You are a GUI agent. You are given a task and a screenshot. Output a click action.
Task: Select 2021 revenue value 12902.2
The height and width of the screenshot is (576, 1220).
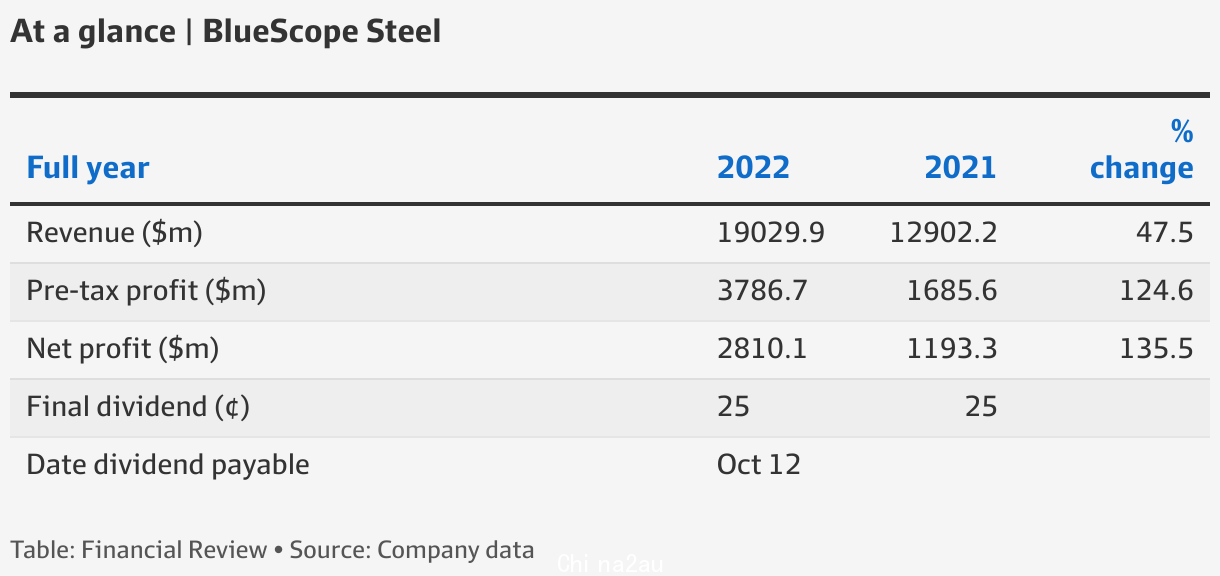pos(943,233)
